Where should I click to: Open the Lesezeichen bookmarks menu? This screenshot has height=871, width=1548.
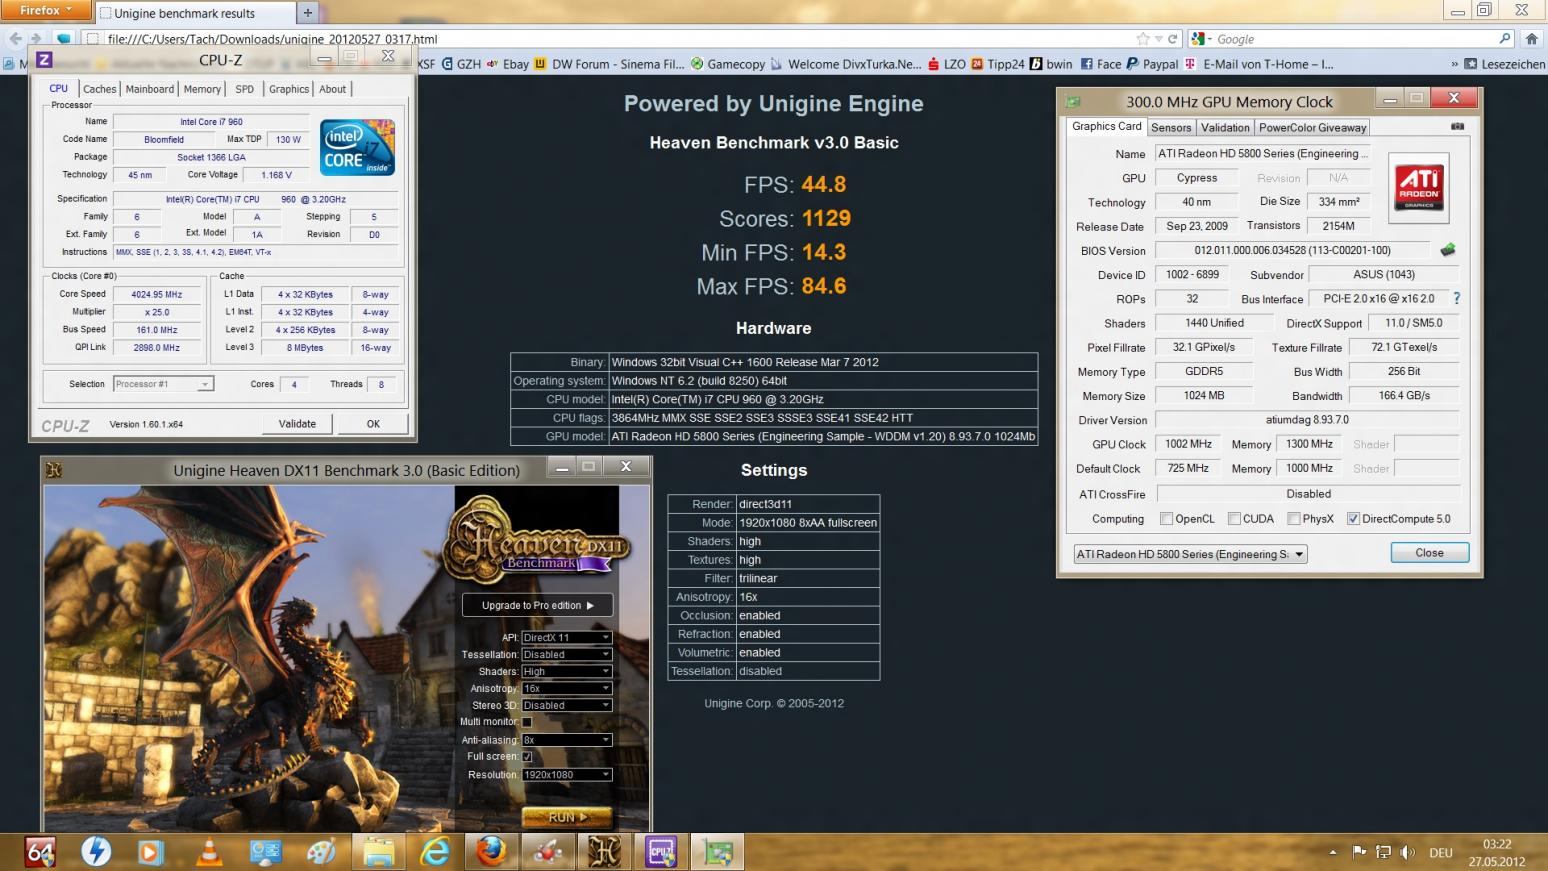[x=1505, y=64]
